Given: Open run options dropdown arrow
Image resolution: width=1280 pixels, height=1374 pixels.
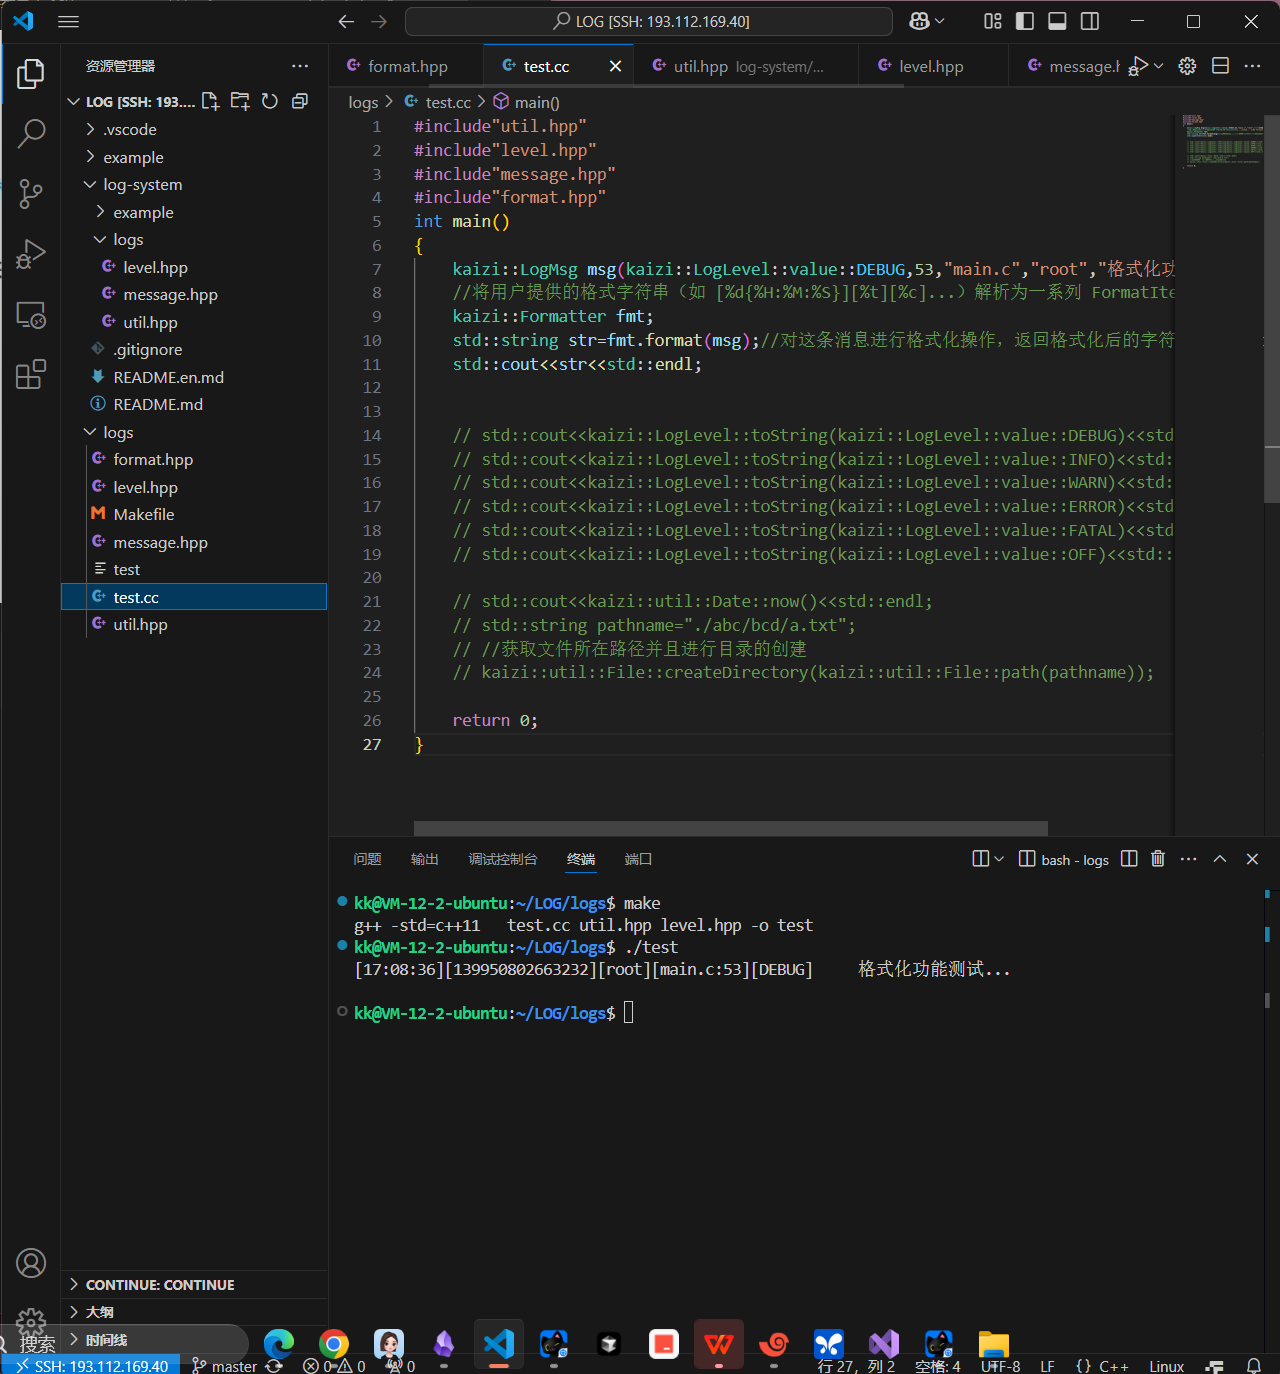Looking at the screenshot, I should tap(1158, 66).
